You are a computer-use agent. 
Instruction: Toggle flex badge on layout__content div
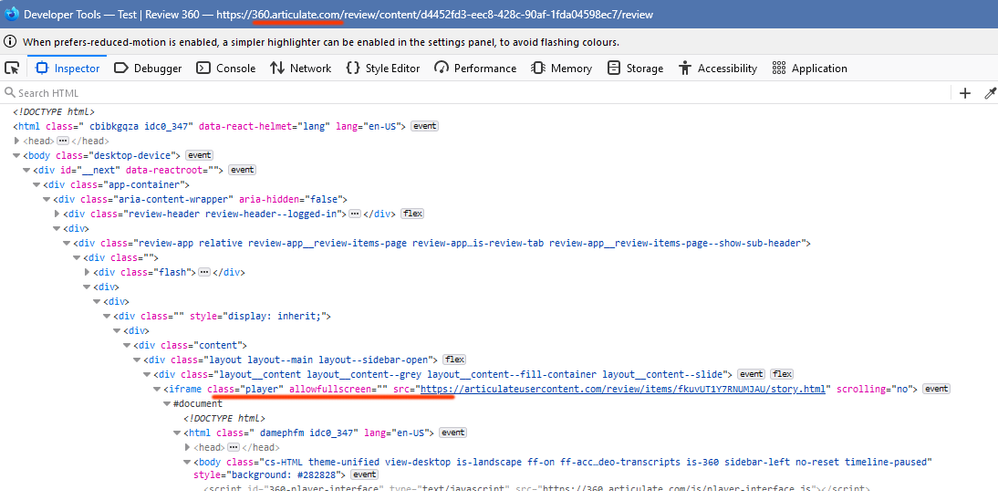point(782,374)
